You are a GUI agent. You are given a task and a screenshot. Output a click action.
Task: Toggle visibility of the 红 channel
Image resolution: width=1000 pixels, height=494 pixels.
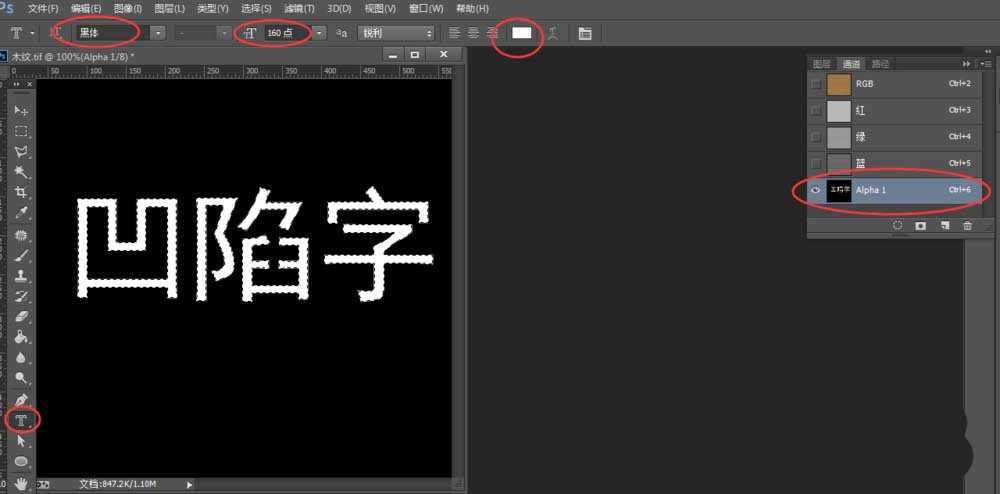815,110
